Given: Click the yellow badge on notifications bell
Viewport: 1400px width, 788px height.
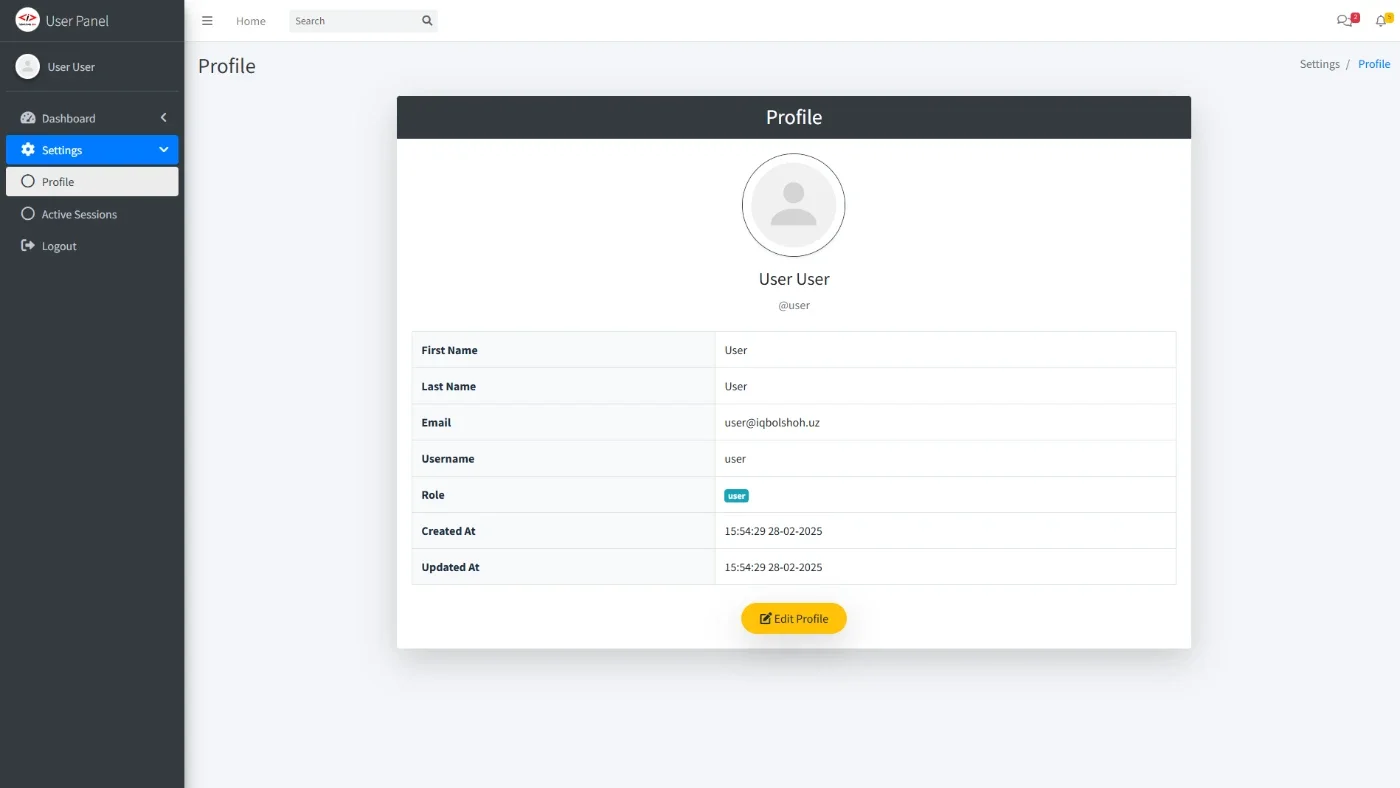Looking at the screenshot, I should (1389, 17).
